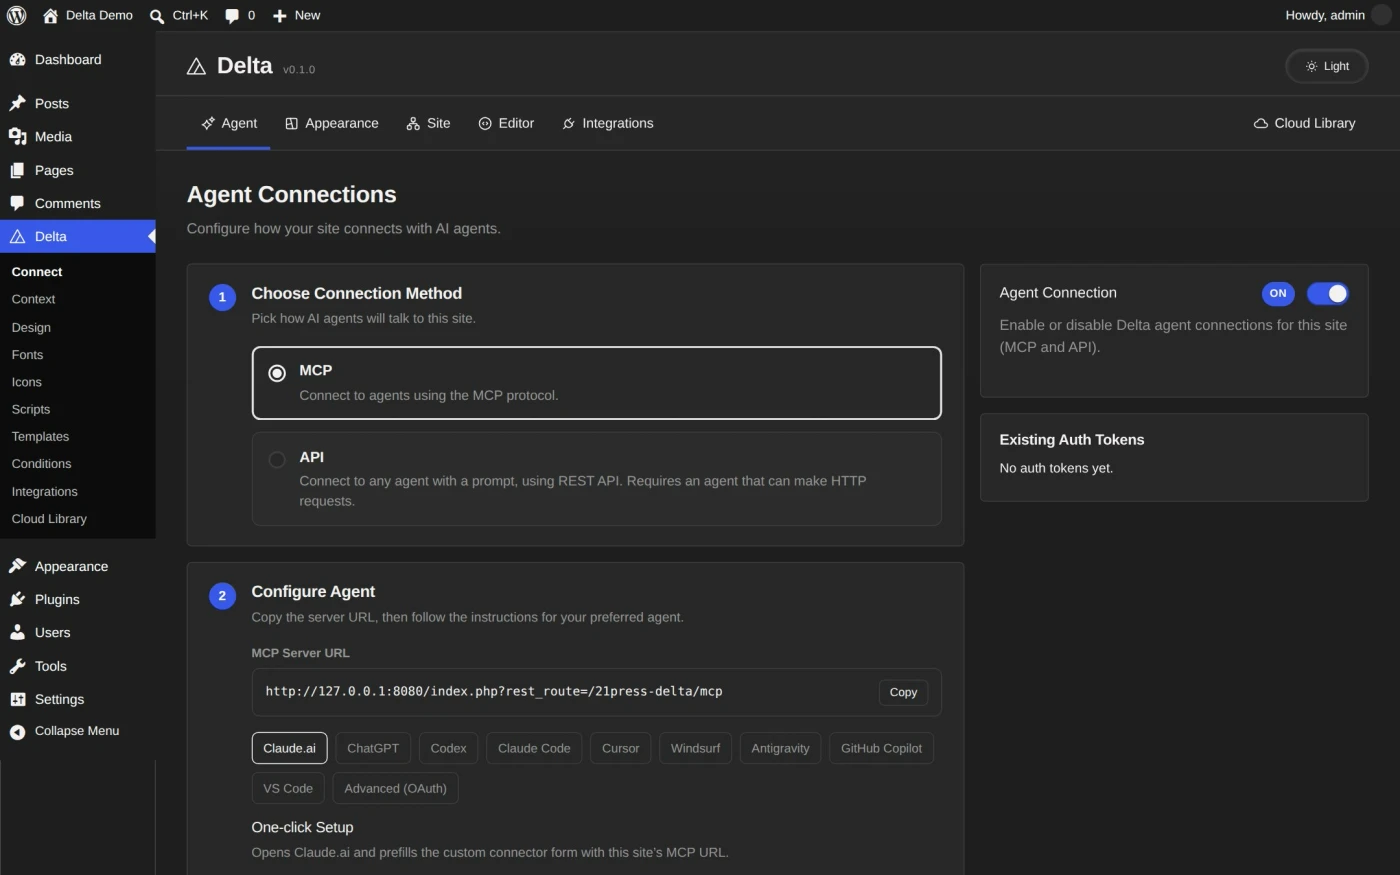Open comments bubble in admin bar
Screen dimensions: 1400x875
click(x=232, y=16)
